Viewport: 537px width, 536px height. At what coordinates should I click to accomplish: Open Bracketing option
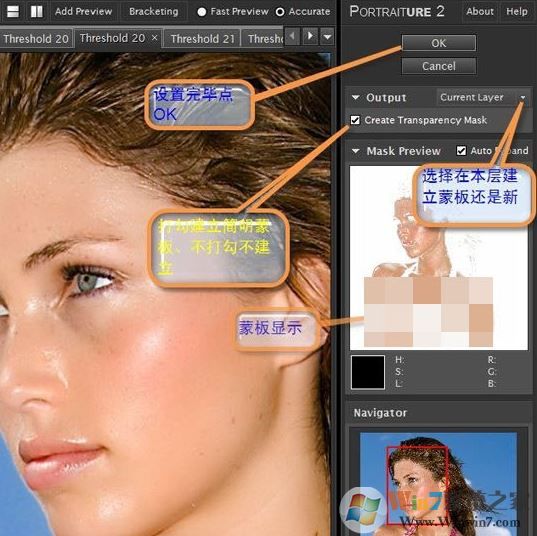click(x=153, y=11)
